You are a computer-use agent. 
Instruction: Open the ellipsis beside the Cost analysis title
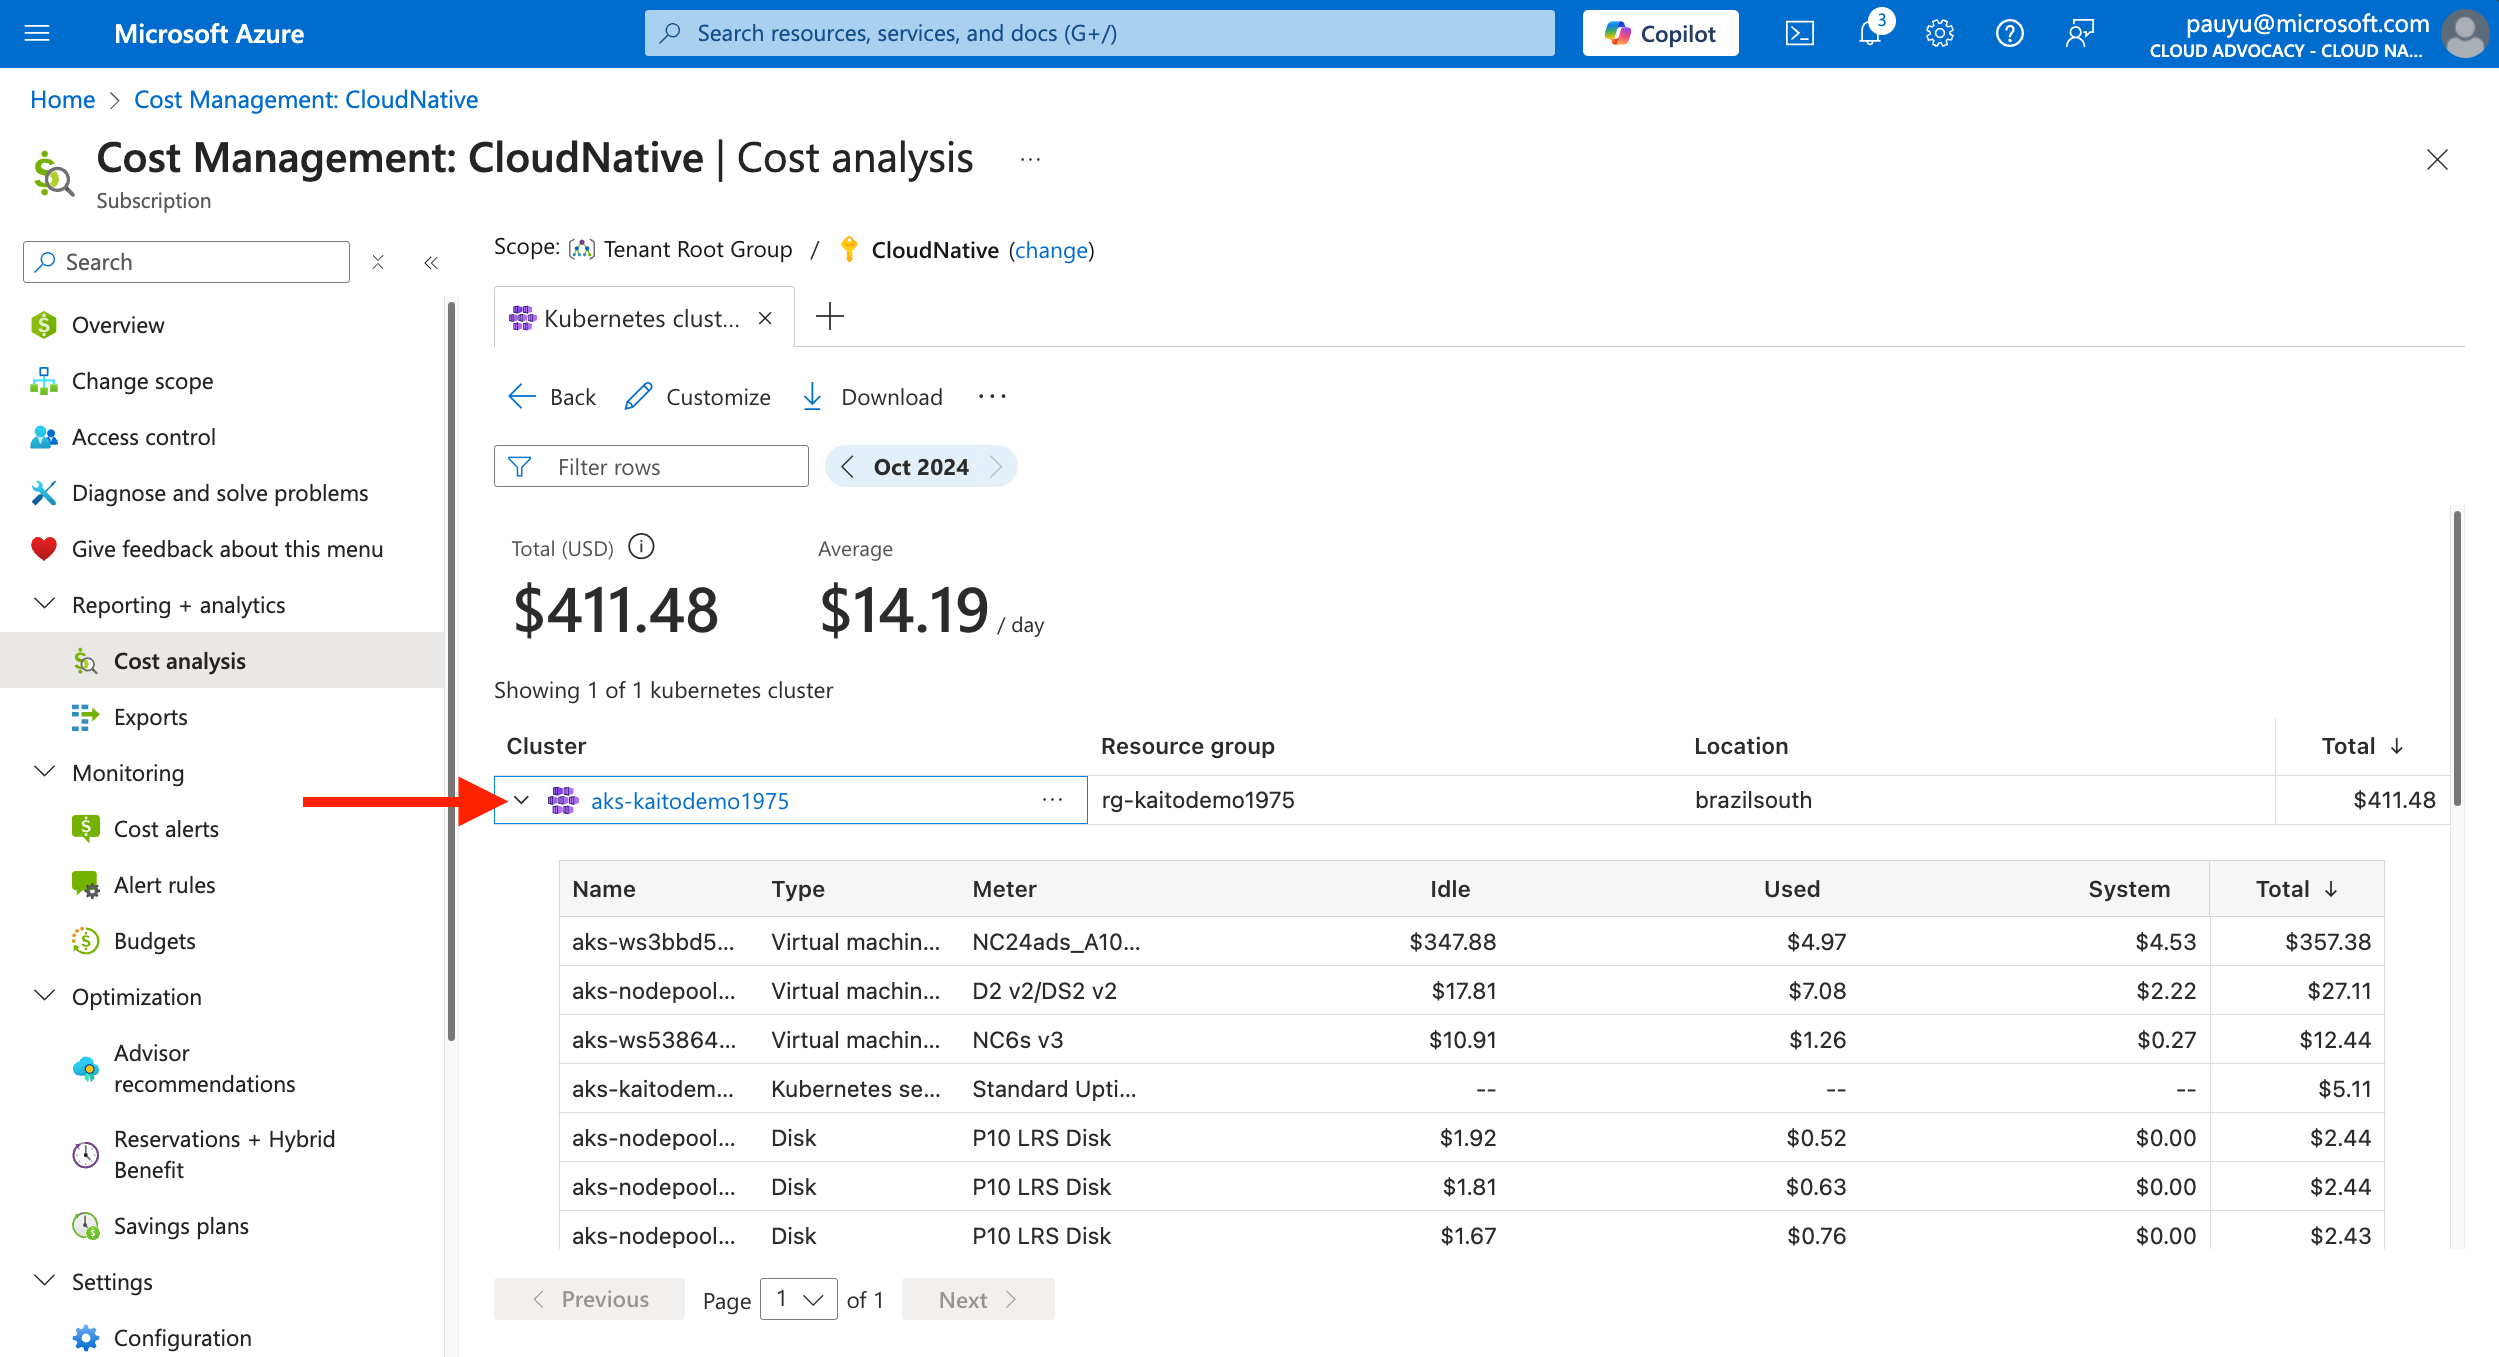(1030, 159)
